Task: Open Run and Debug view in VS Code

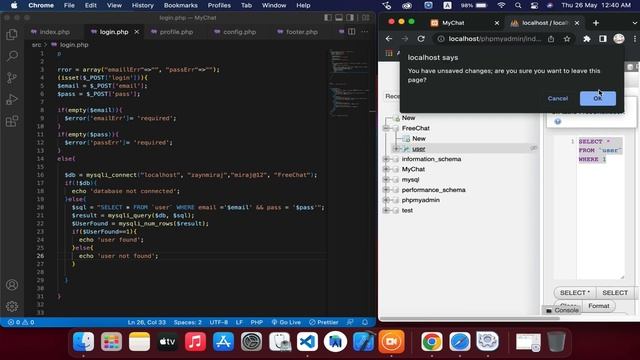Action: click(x=12, y=99)
